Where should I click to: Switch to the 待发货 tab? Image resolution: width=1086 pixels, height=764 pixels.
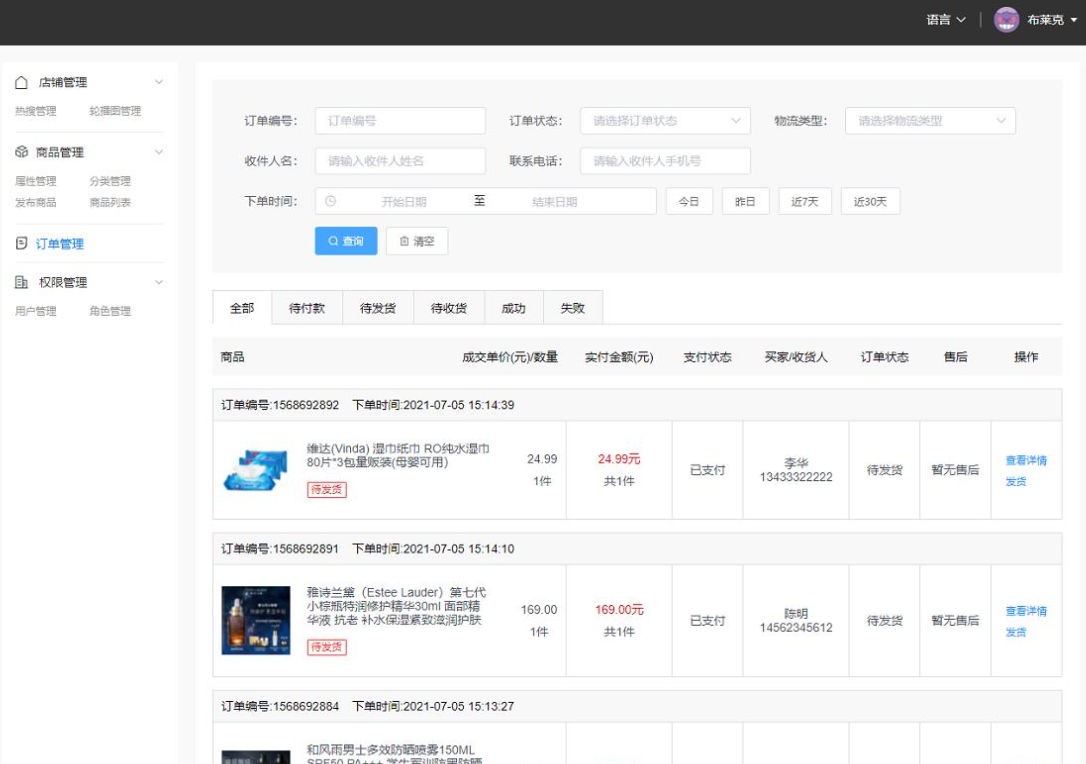(377, 308)
